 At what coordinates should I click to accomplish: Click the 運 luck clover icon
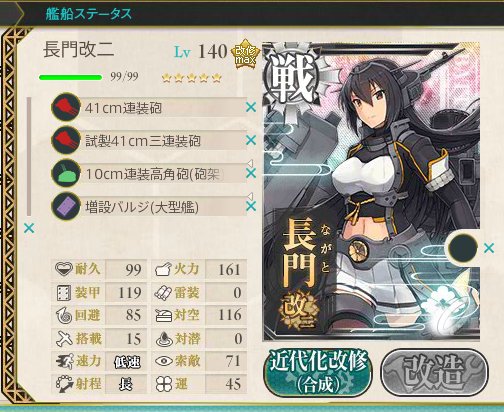(x=164, y=384)
